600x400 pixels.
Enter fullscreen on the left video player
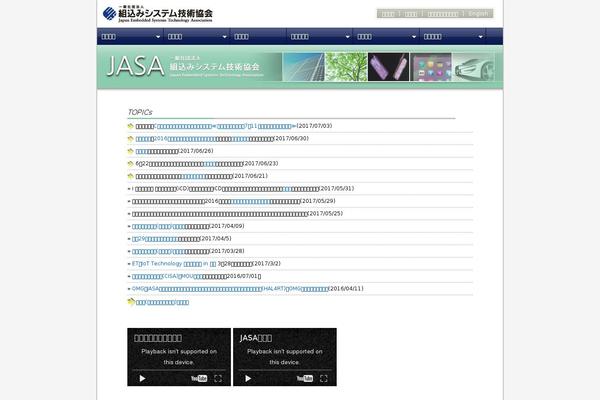(218, 379)
